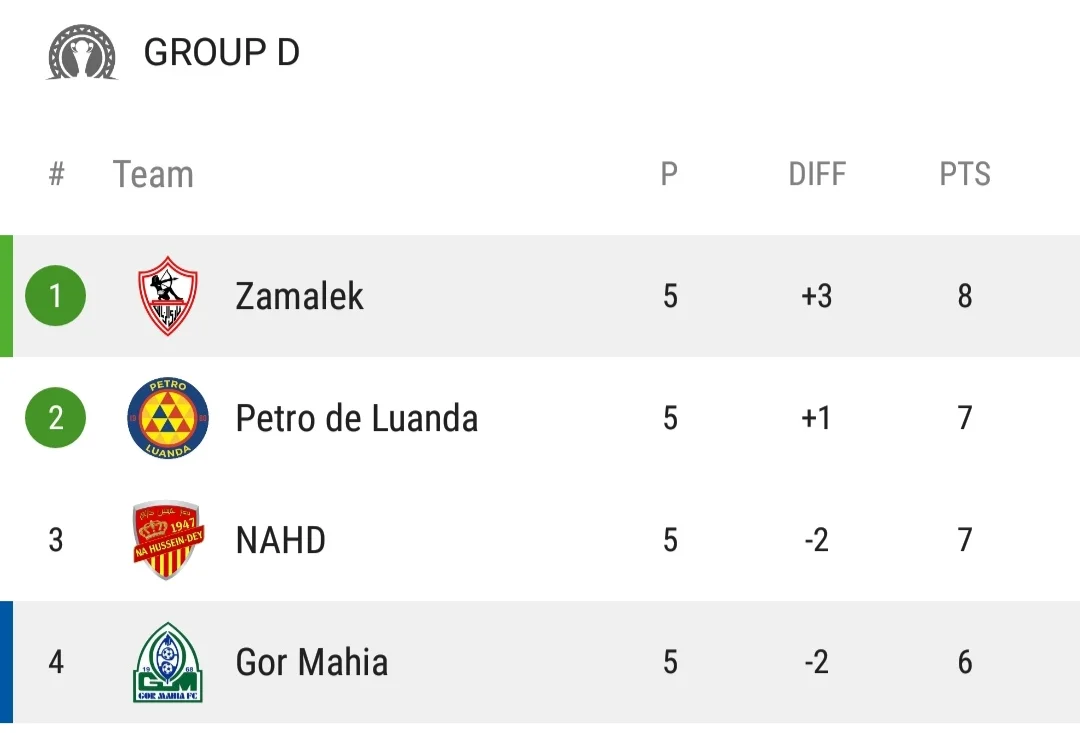Select the NAHD team name
The height and width of the screenshot is (733, 1080).
pos(280,540)
